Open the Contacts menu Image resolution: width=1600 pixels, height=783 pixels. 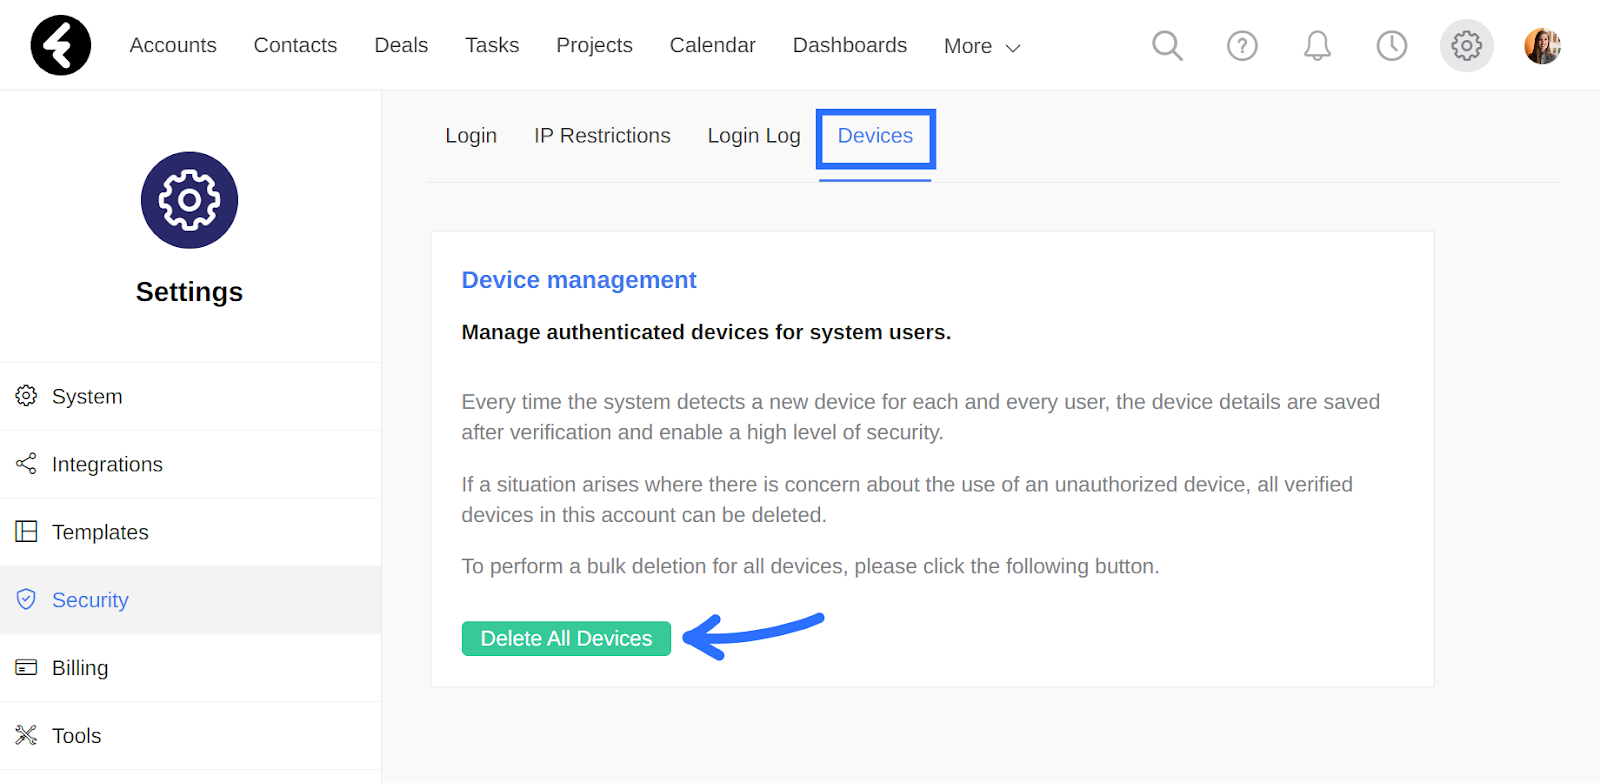tap(295, 45)
